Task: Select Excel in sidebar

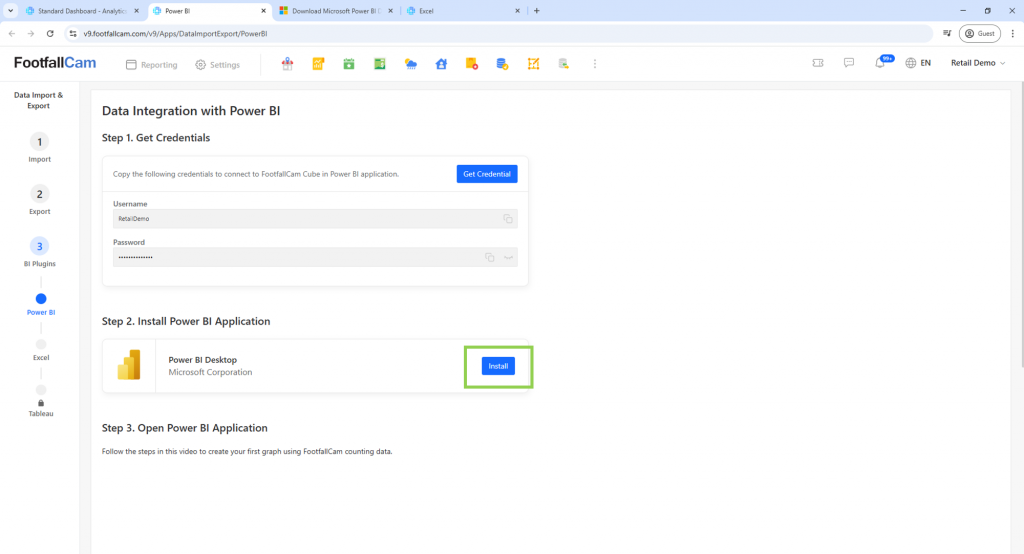Action: tap(40, 350)
